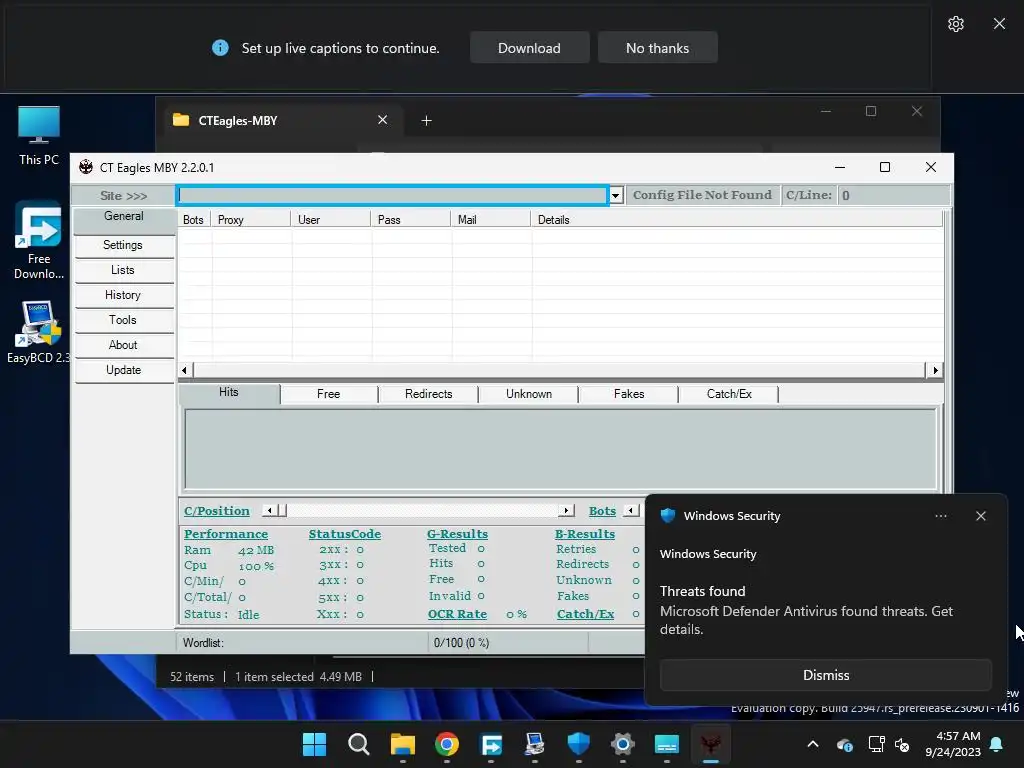The width and height of the screenshot is (1024, 768).
Task: Open Windows Security shield taskbar icon
Action: pyautogui.click(x=579, y=744)
